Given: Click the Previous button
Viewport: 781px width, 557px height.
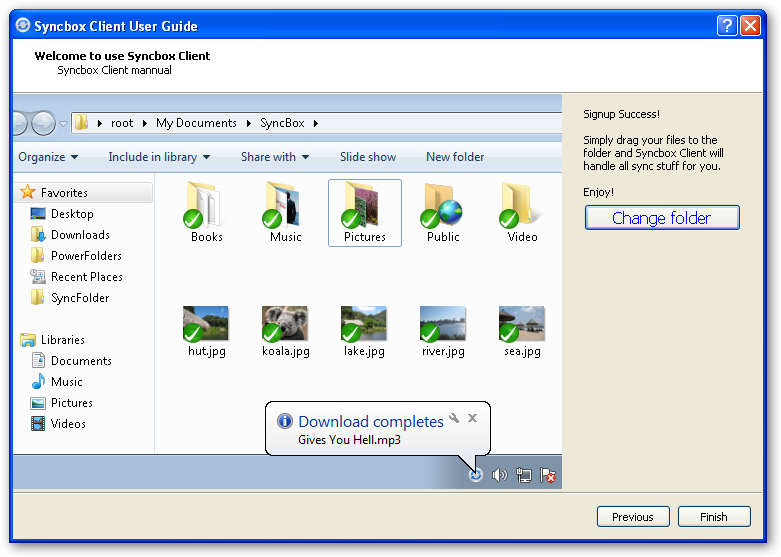Looking at the screenshot, I should click(633, 517).
